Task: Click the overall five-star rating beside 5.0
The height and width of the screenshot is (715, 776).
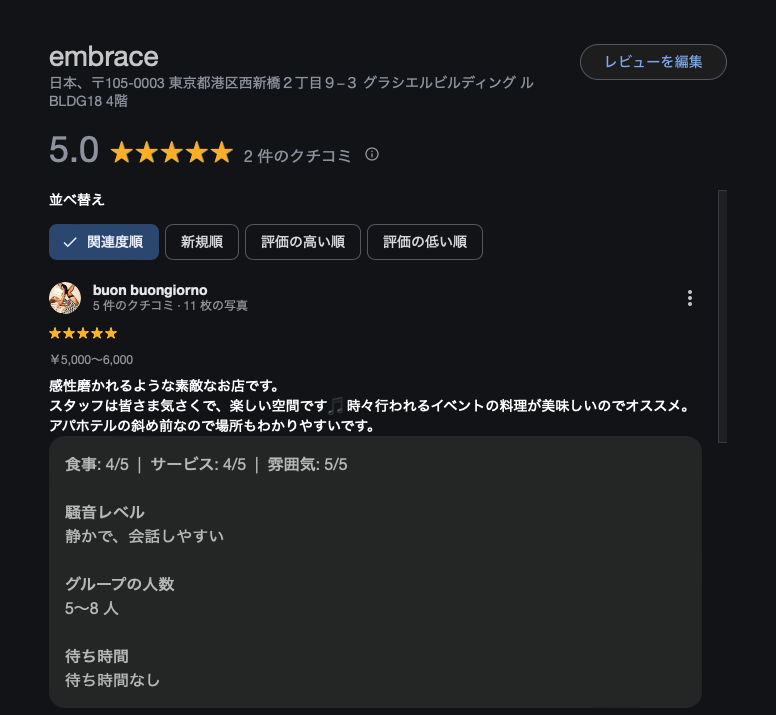Action: (x=171, y=154)
